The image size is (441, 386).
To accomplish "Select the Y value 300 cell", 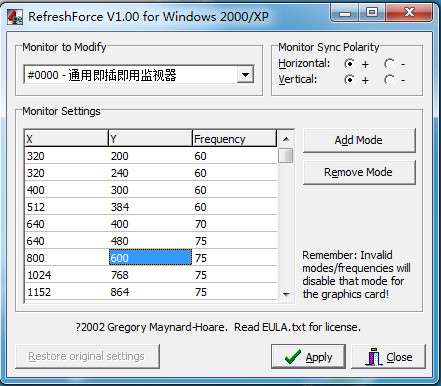I will pos(150,190).
